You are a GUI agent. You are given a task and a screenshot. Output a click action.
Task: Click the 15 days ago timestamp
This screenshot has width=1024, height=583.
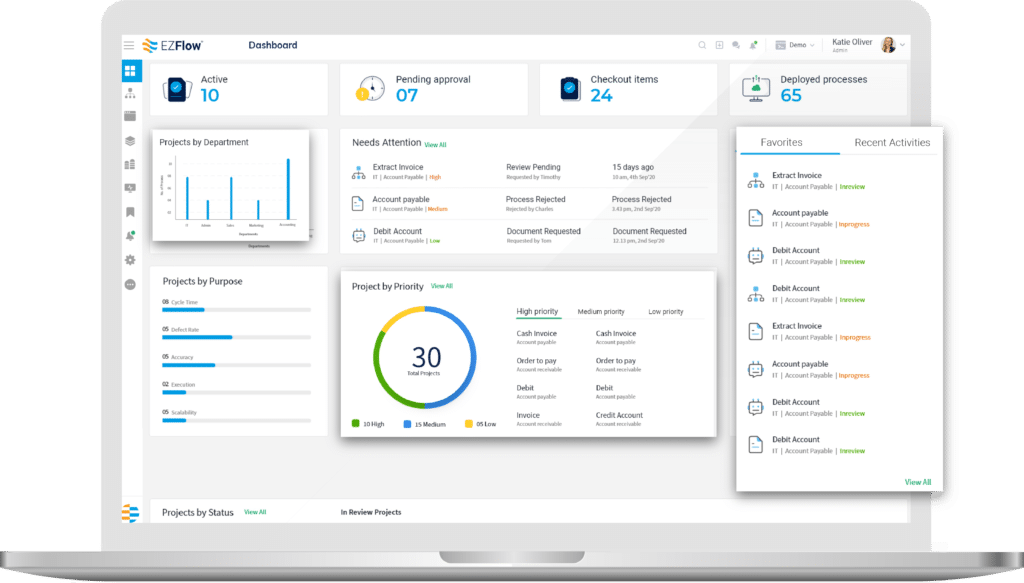pos(633,167)
